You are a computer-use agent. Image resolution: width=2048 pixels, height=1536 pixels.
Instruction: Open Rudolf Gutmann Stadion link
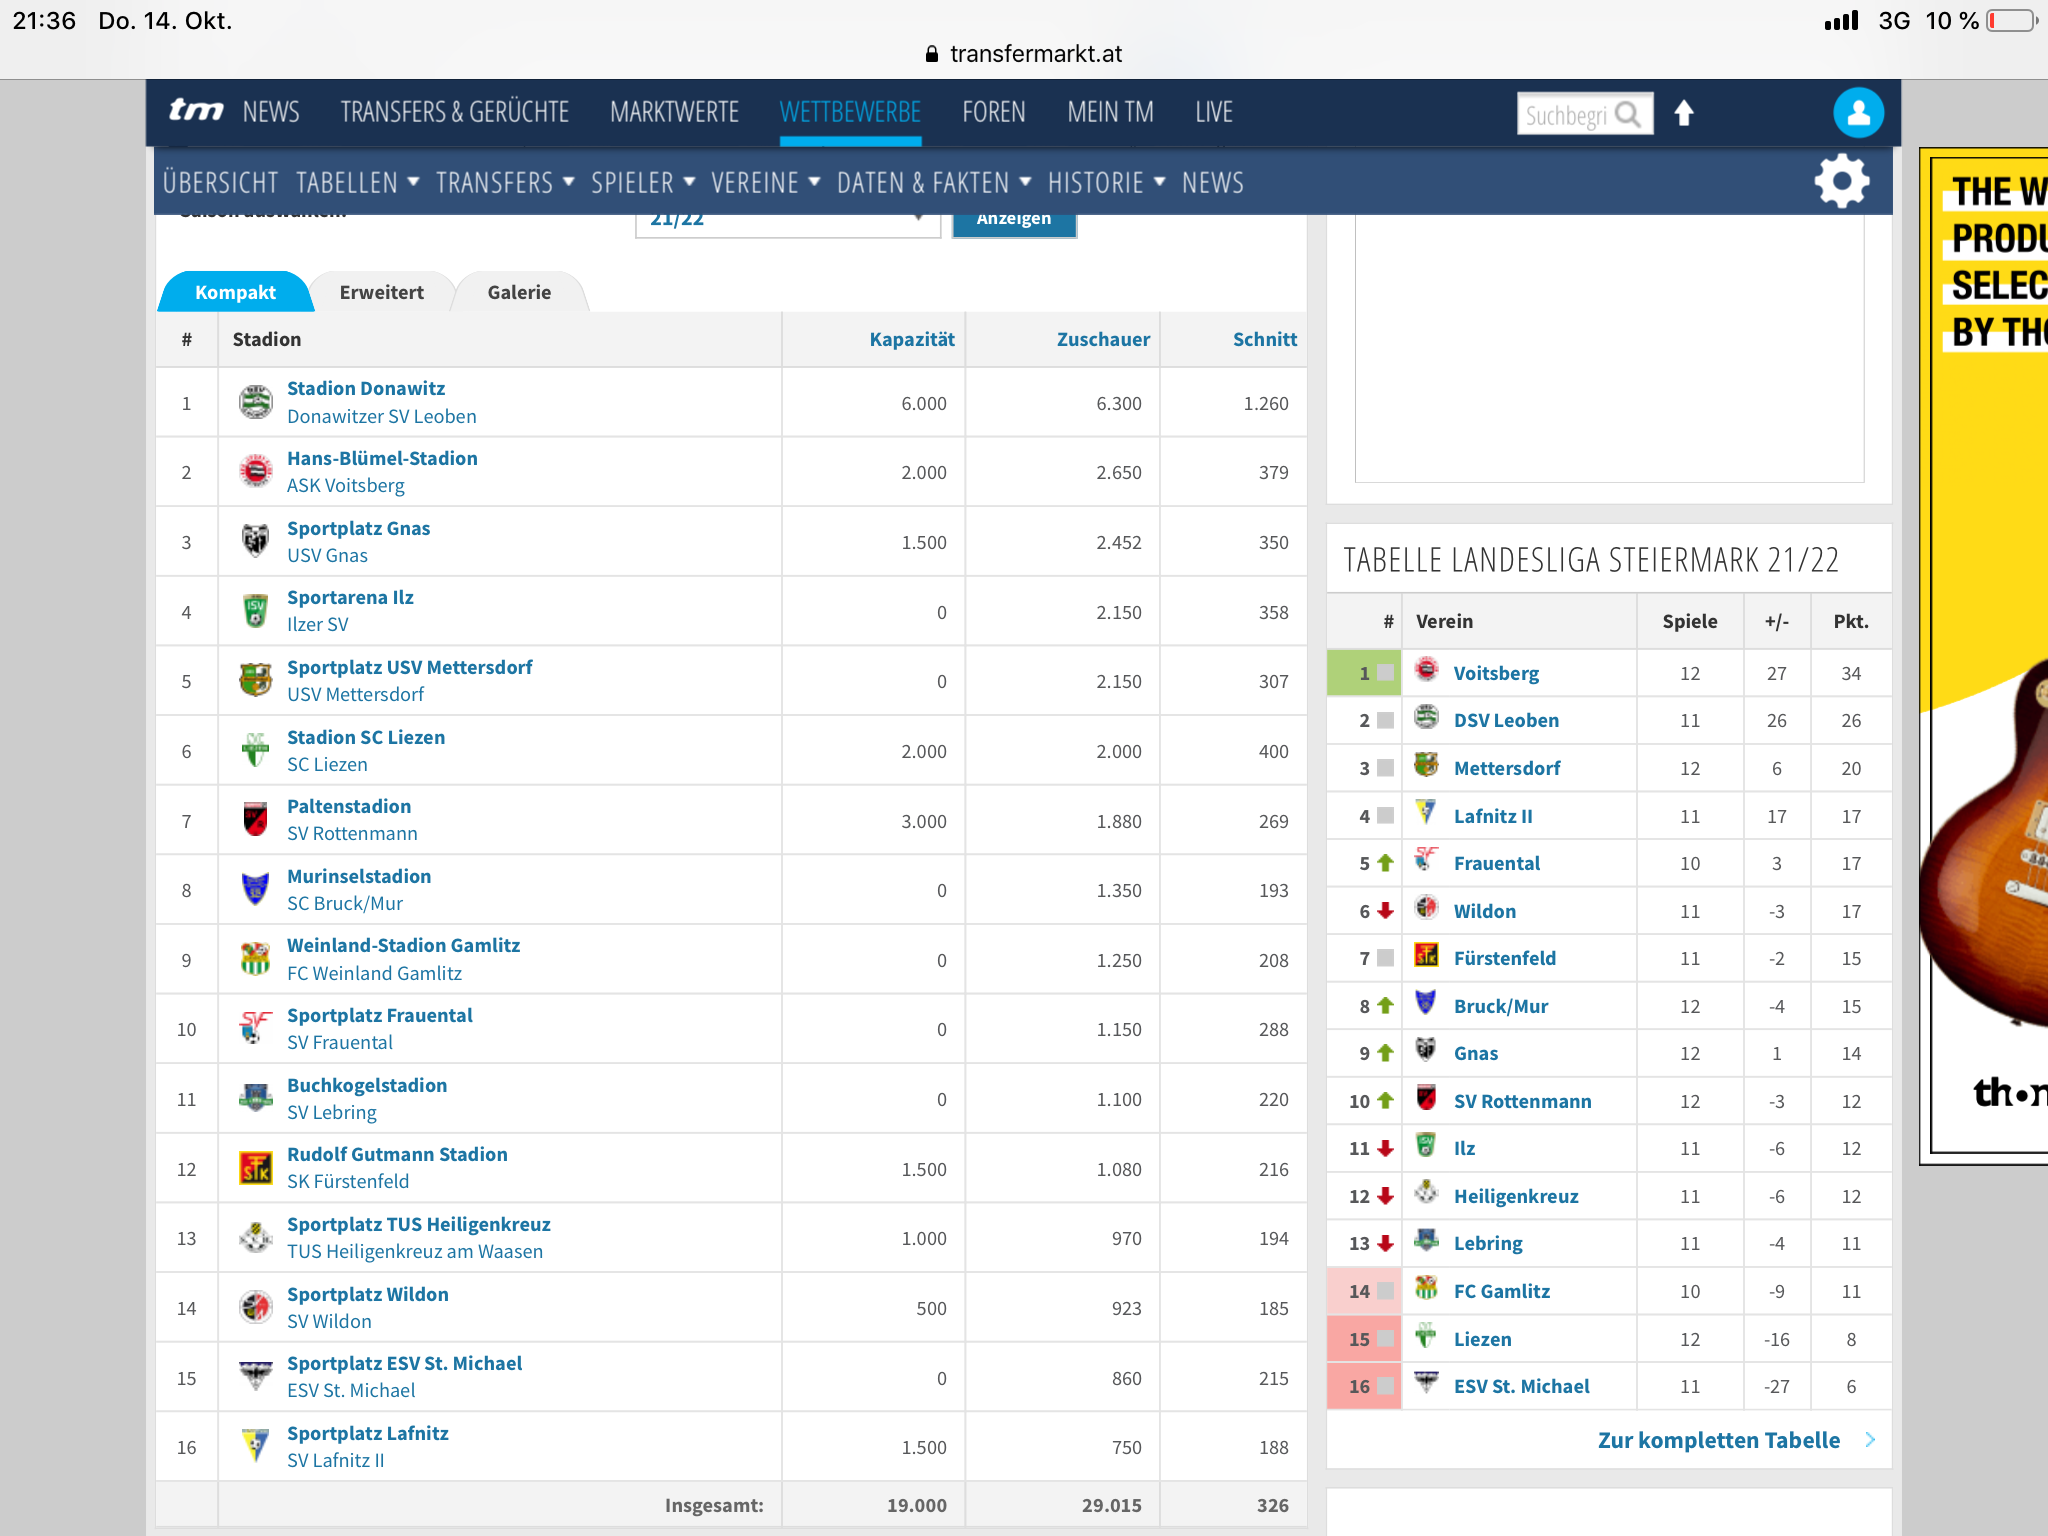coord(397,1154)
